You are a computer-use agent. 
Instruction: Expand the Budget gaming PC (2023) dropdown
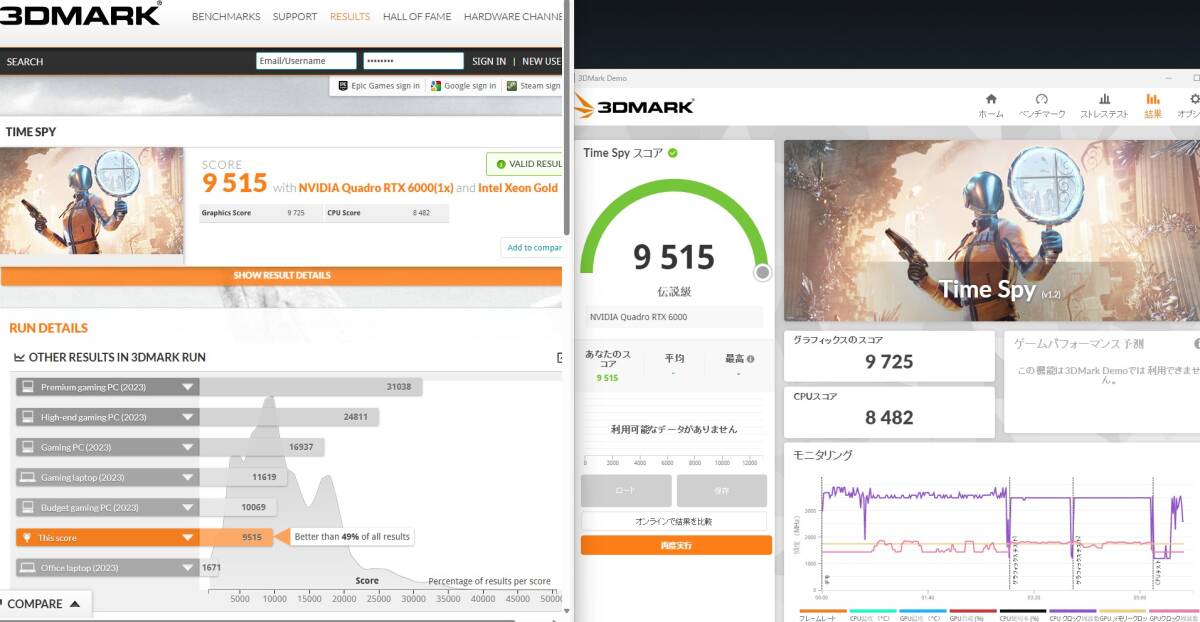(187, 507)
